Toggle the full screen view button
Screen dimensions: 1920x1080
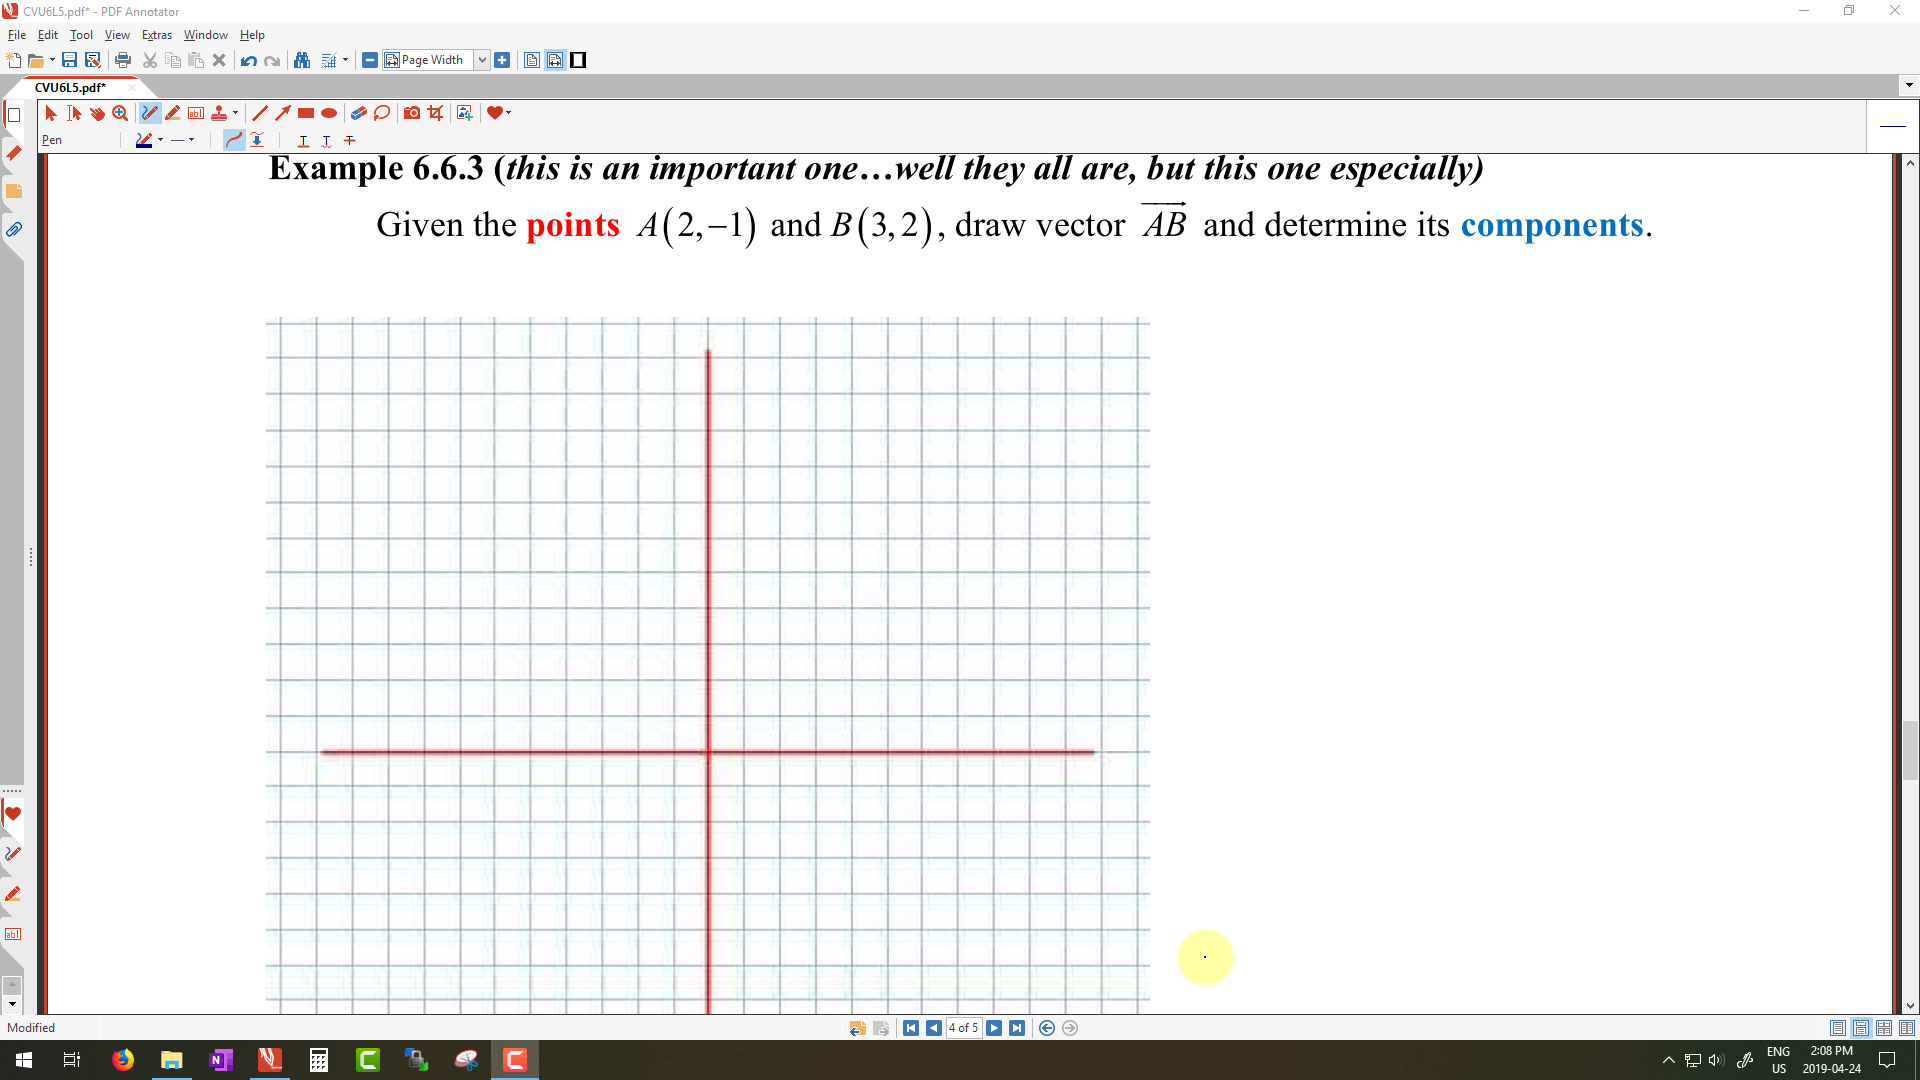pyautogui.click(x=578, y=60)
